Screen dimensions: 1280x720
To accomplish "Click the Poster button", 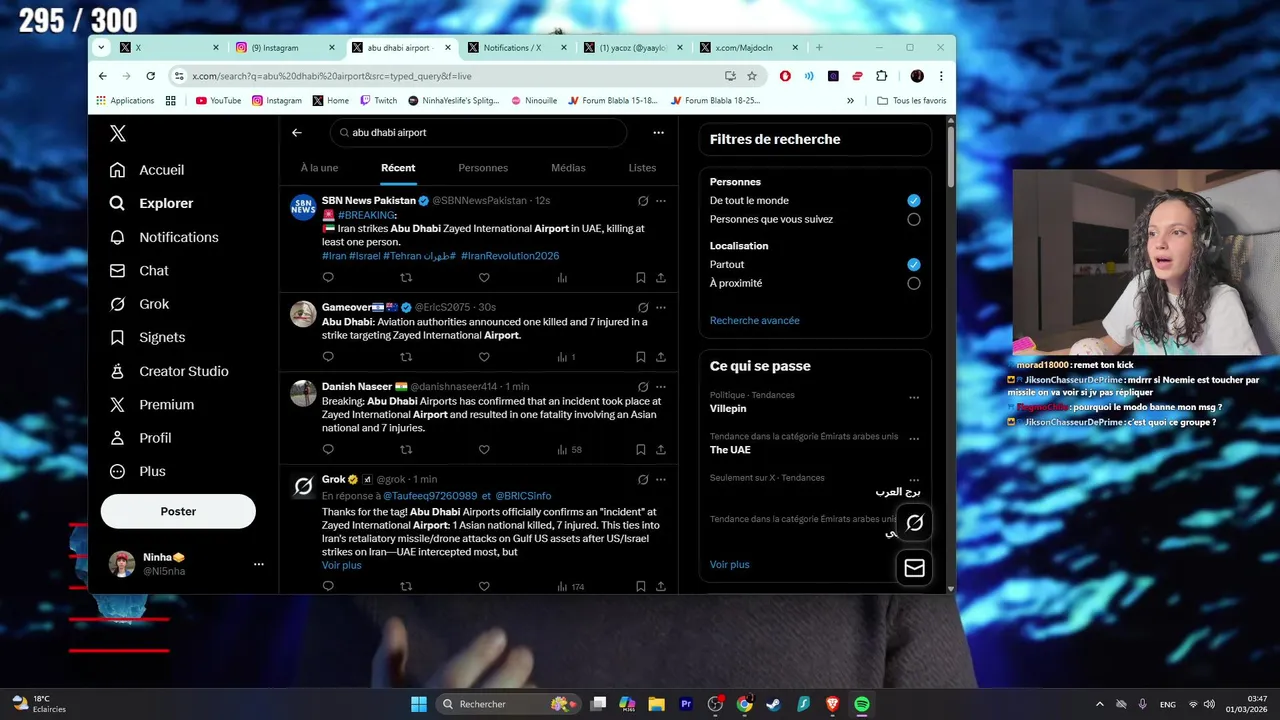I will pyautogui.click(x=178, y=511).
